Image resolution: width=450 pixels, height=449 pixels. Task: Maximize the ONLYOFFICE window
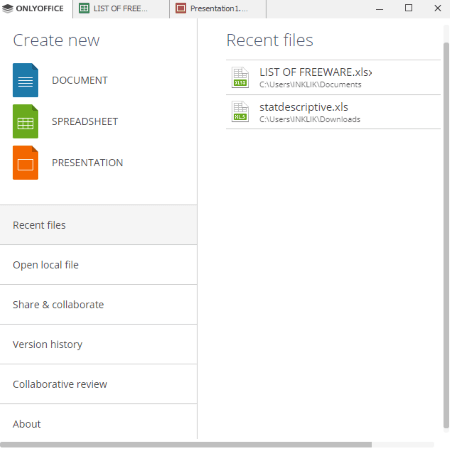pos(408,8)
